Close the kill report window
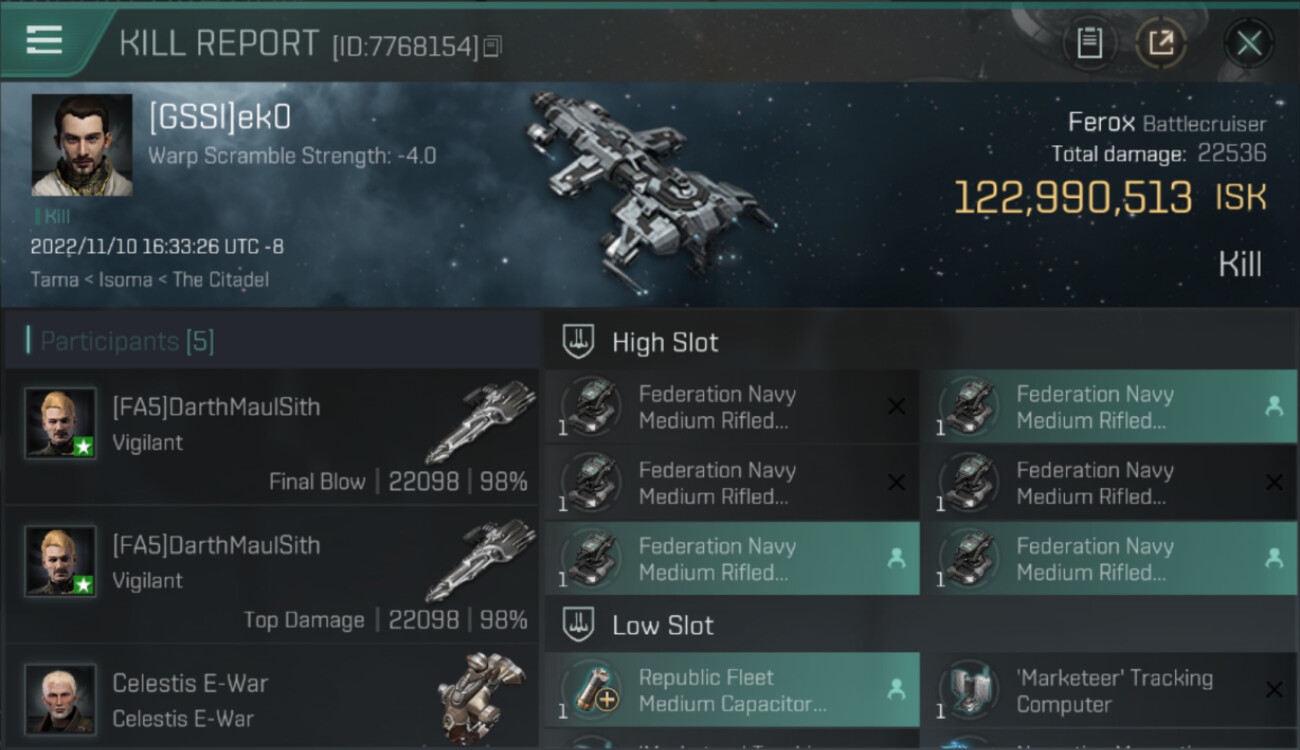The image size is (1300, 750). coord(1248,43)
